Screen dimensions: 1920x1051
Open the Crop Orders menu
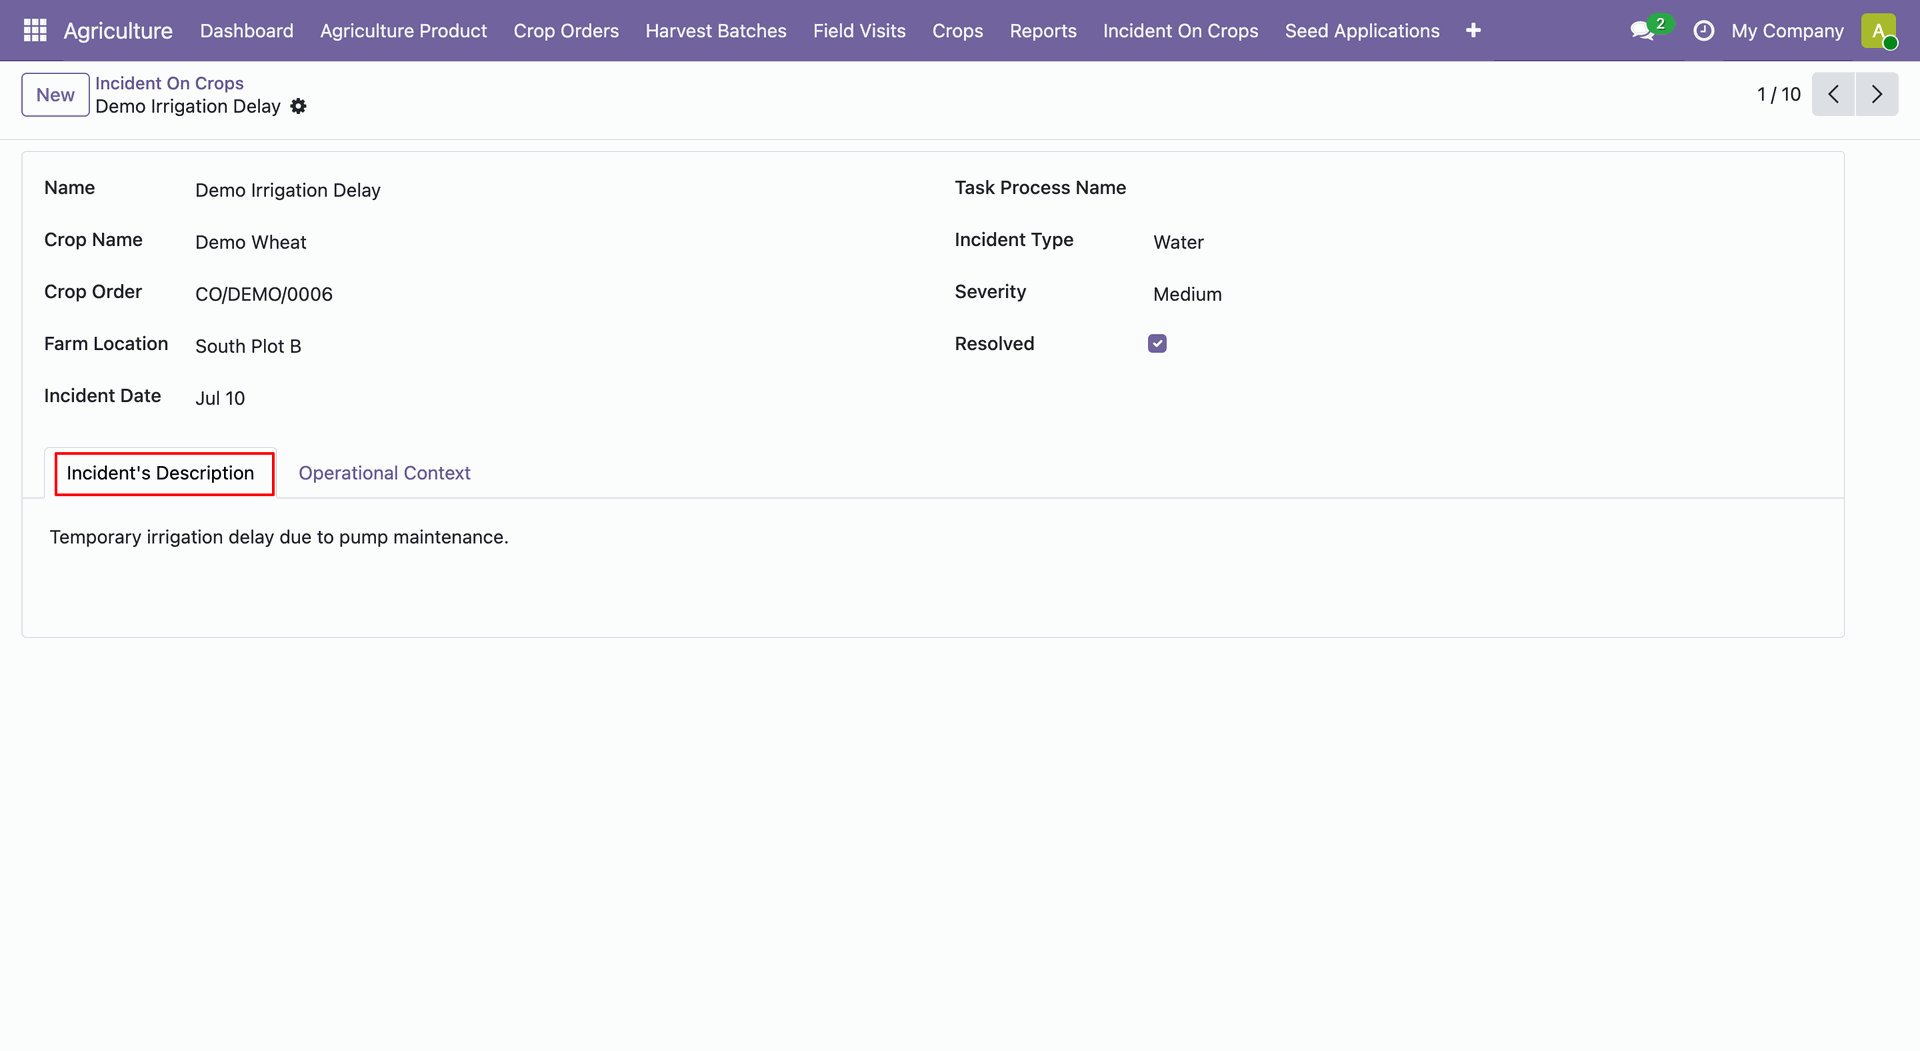pos(566,31)
